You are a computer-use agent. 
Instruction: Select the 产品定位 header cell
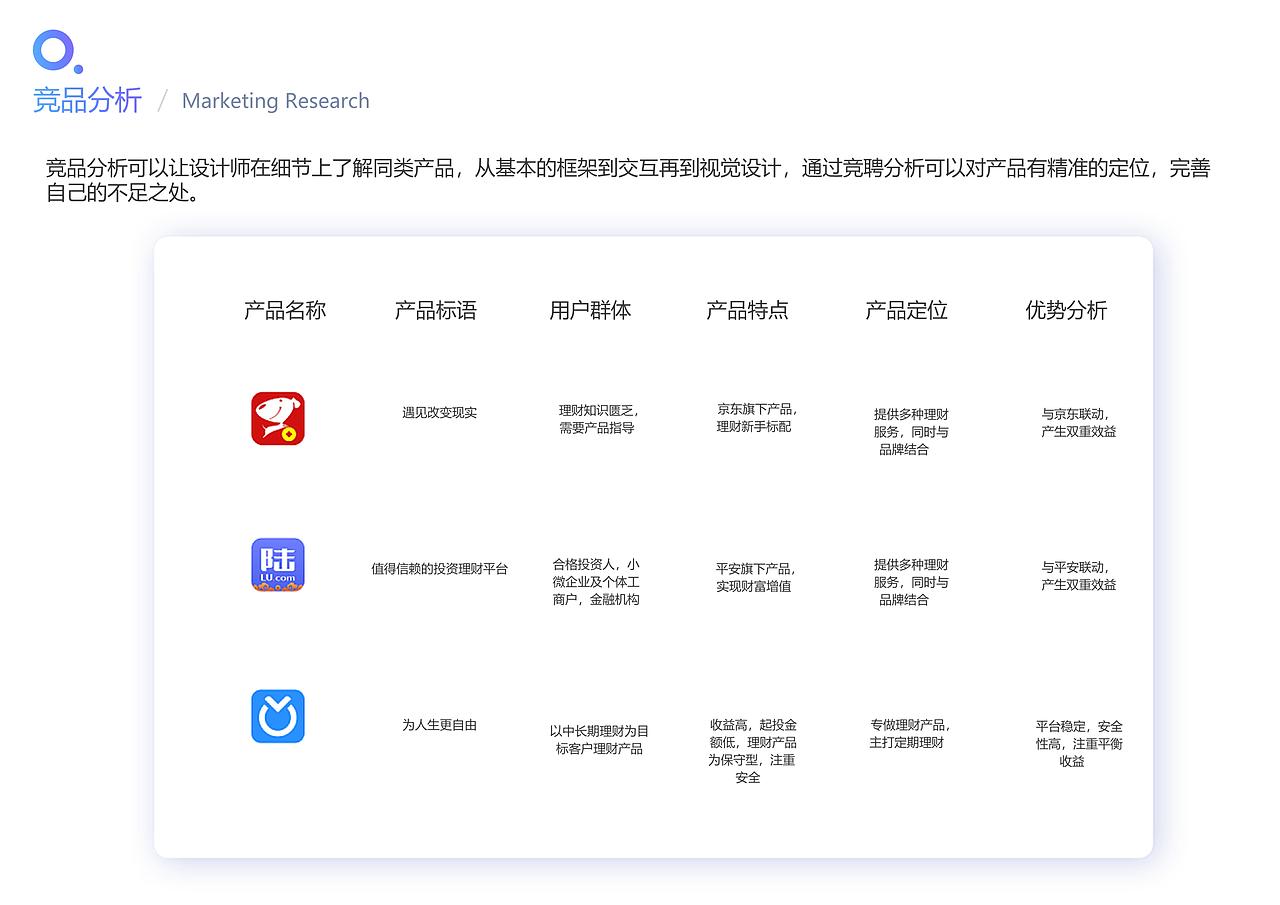click(x=904, y=310)
